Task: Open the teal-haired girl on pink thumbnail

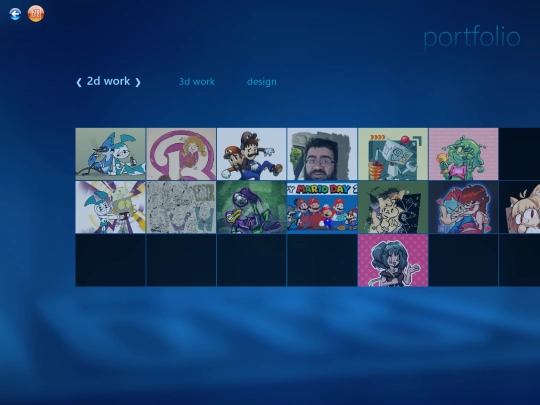Action: (x=393, y=260)
